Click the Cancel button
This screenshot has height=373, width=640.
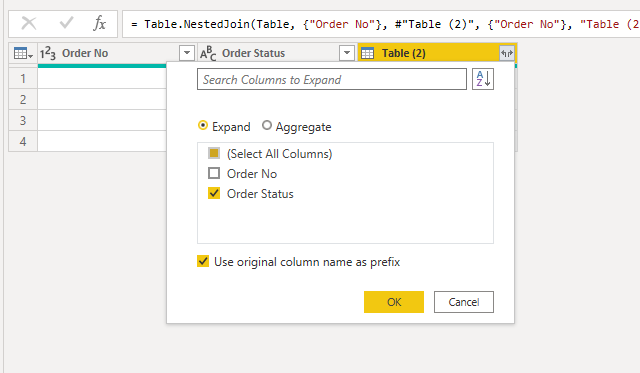coord(464,302)
